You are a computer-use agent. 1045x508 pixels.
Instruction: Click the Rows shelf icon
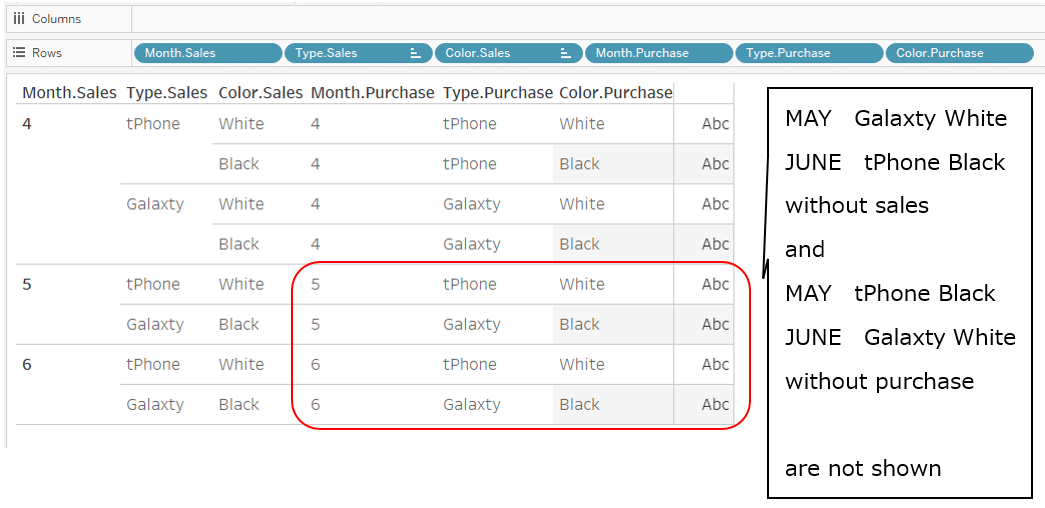[19, 53]
